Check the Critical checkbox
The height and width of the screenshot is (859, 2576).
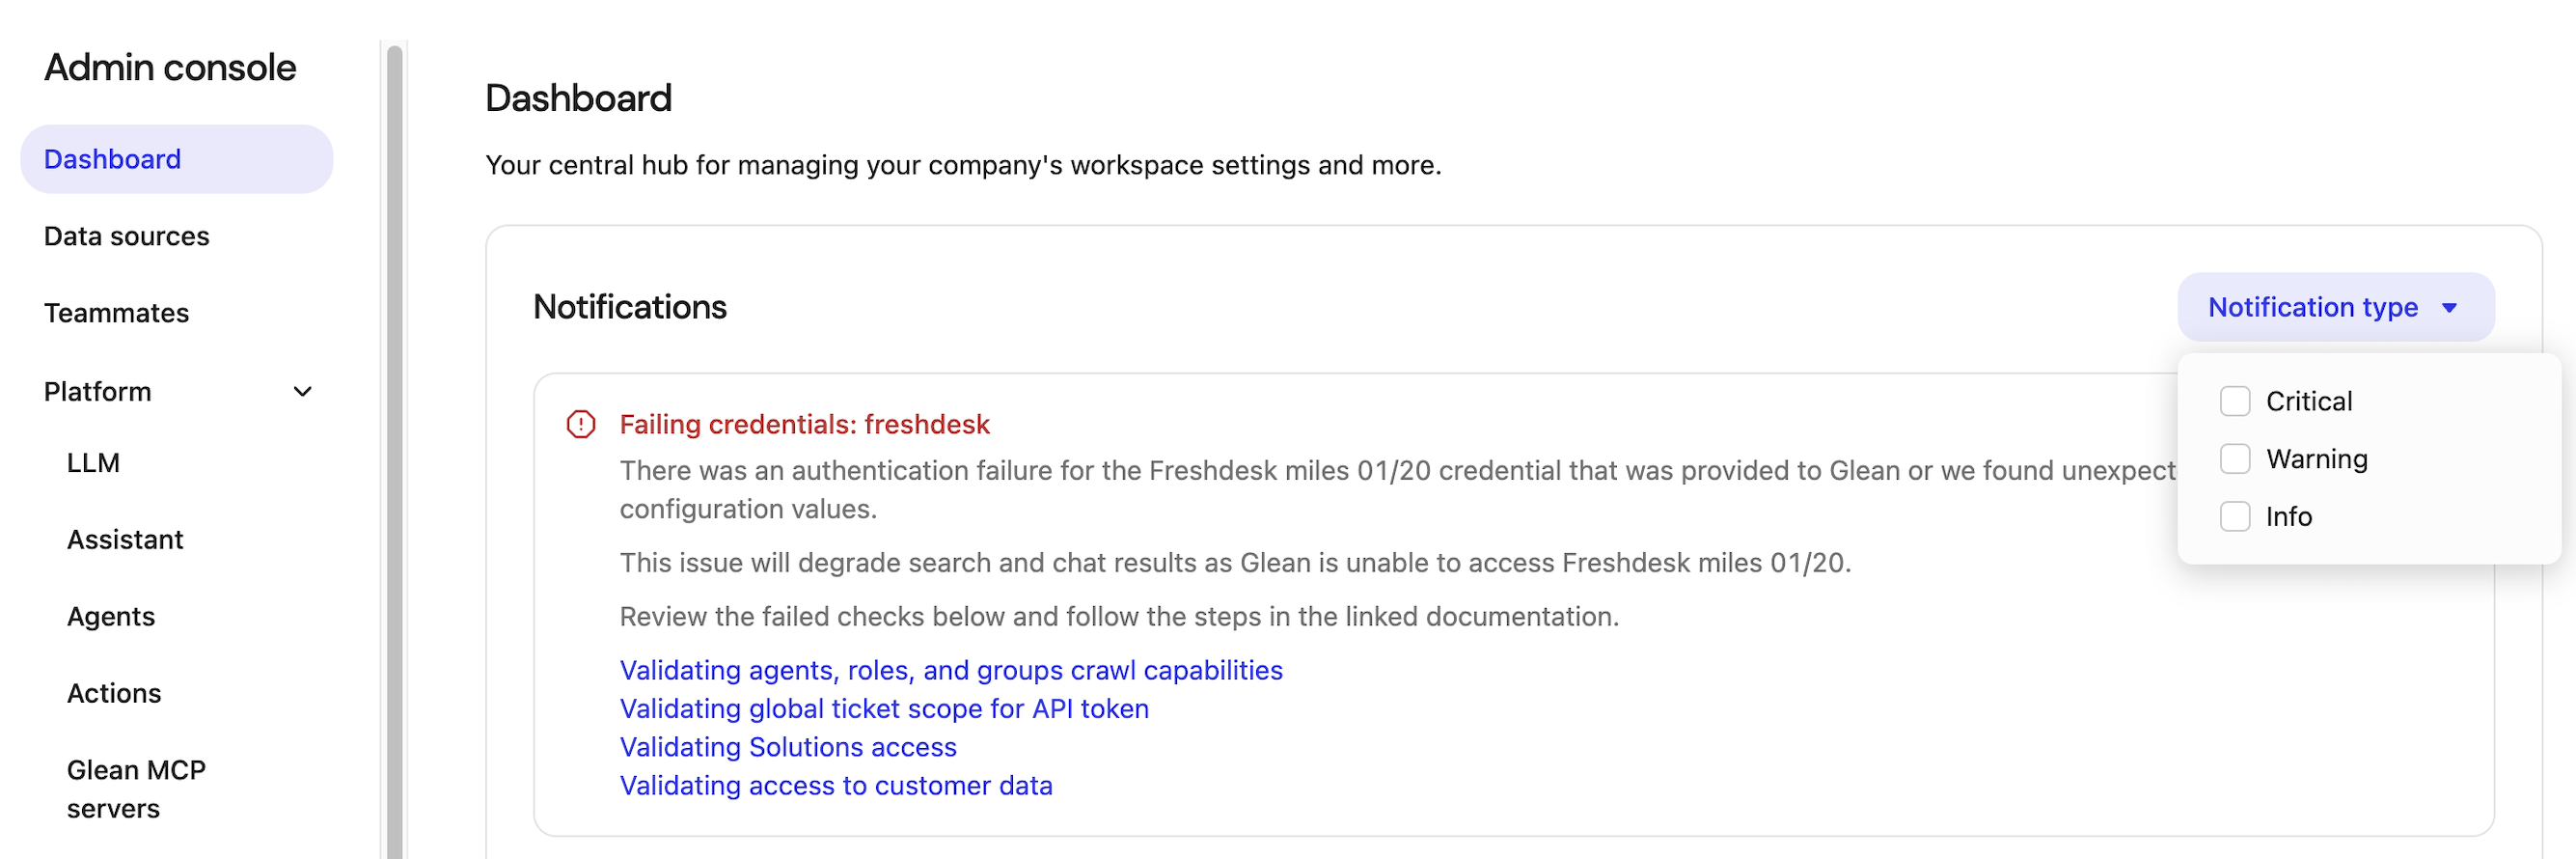click(x=2234, y=401)
